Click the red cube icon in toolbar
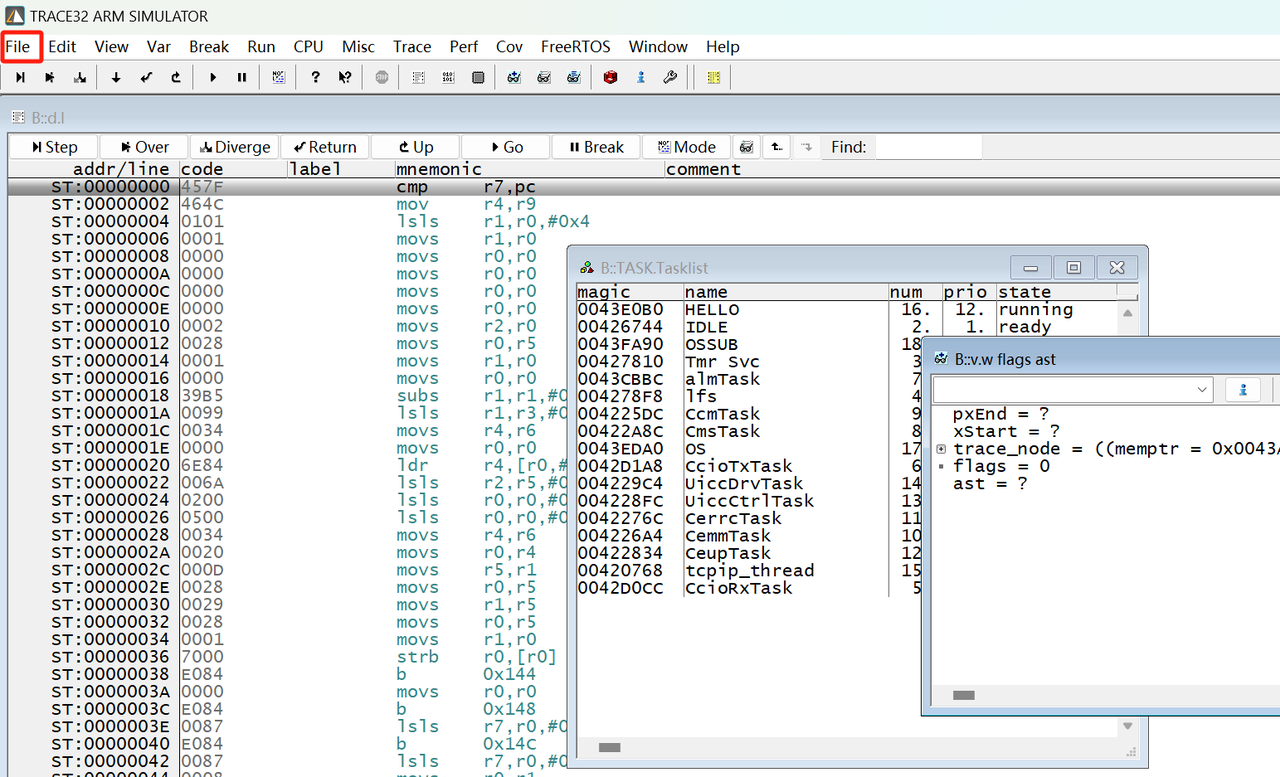The width and height of the screenshot is (1280, 777). (610, 77)
